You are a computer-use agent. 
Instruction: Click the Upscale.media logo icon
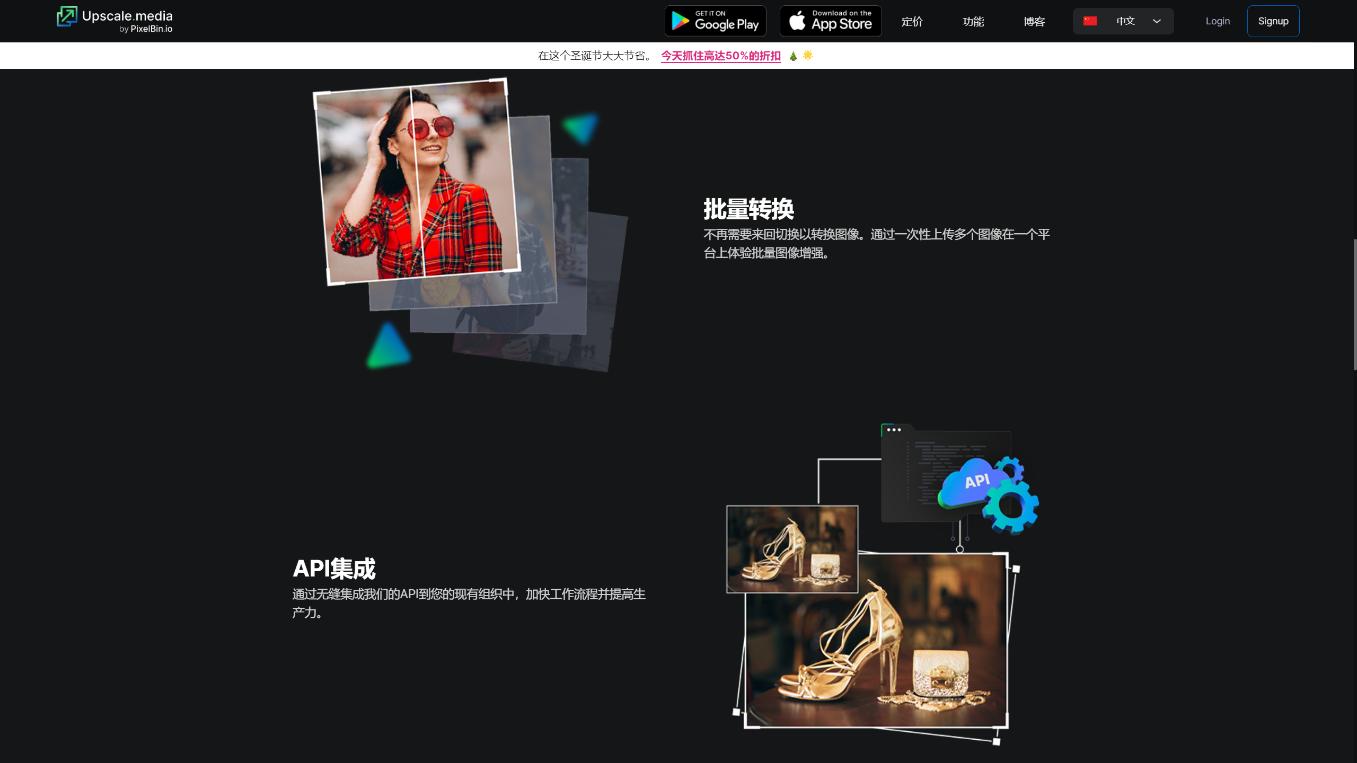coord(67,16)
